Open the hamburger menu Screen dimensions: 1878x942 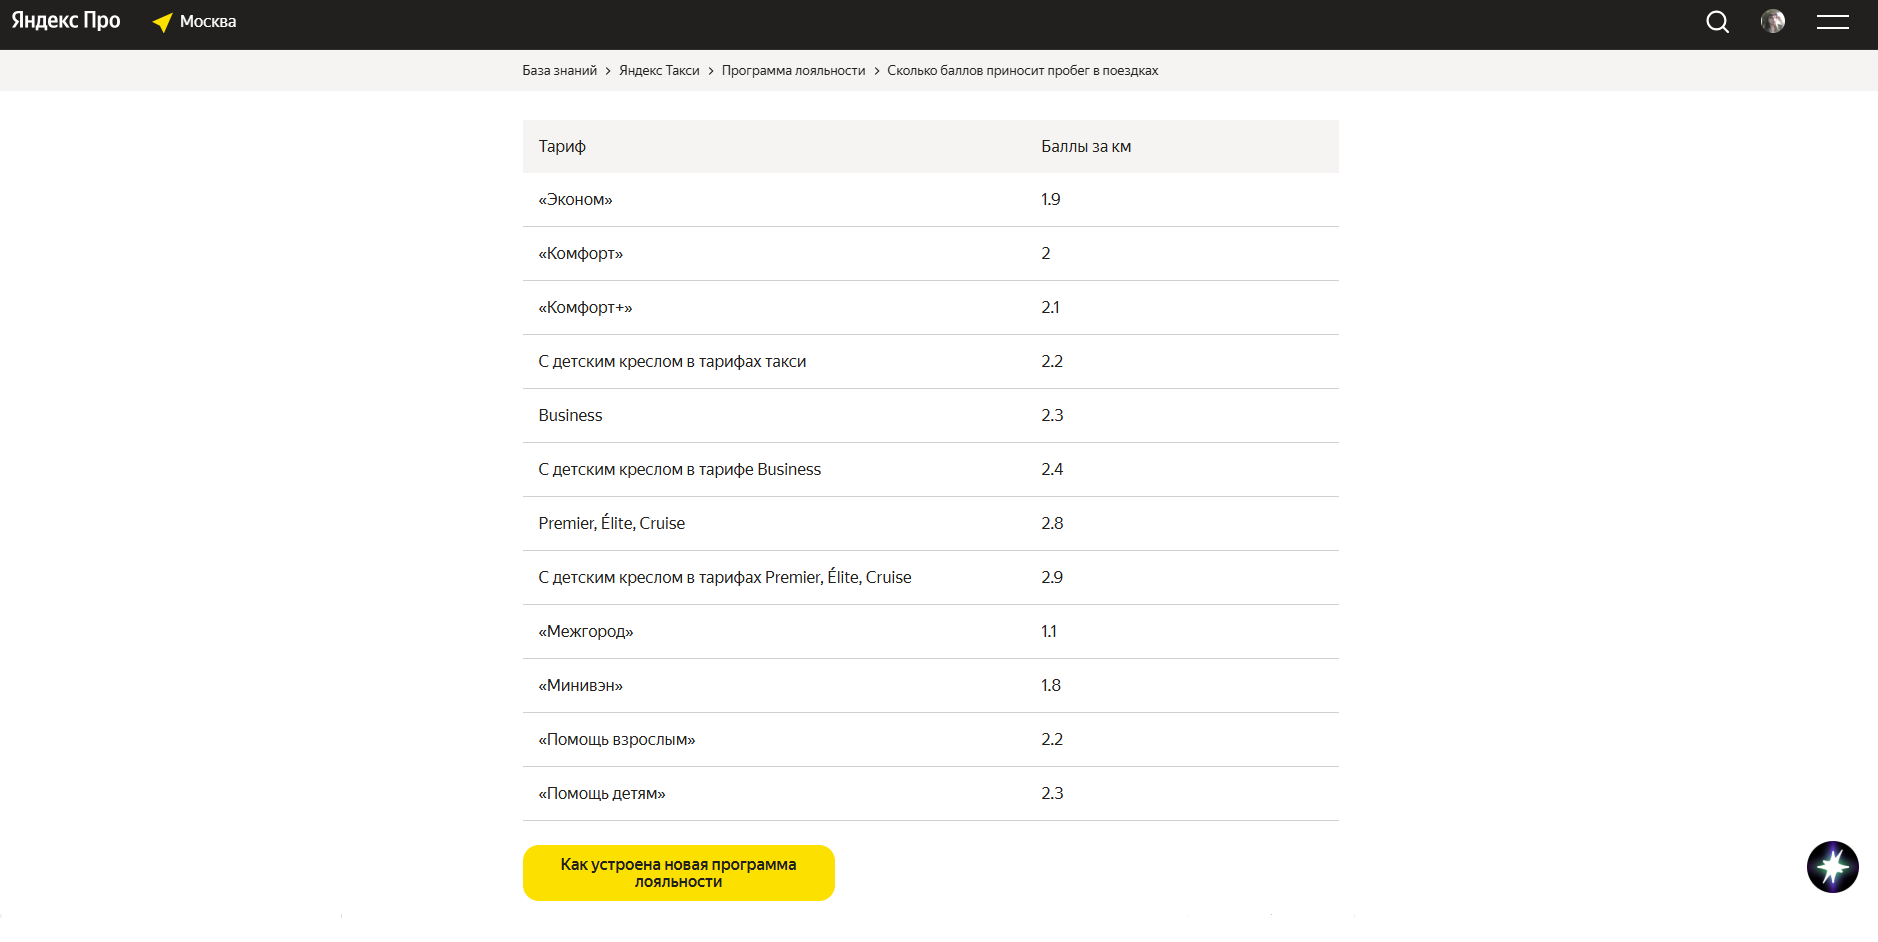click(1832, 22)
